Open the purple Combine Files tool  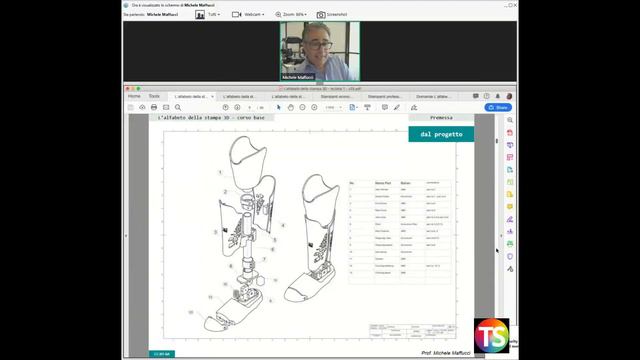[510, 145]
